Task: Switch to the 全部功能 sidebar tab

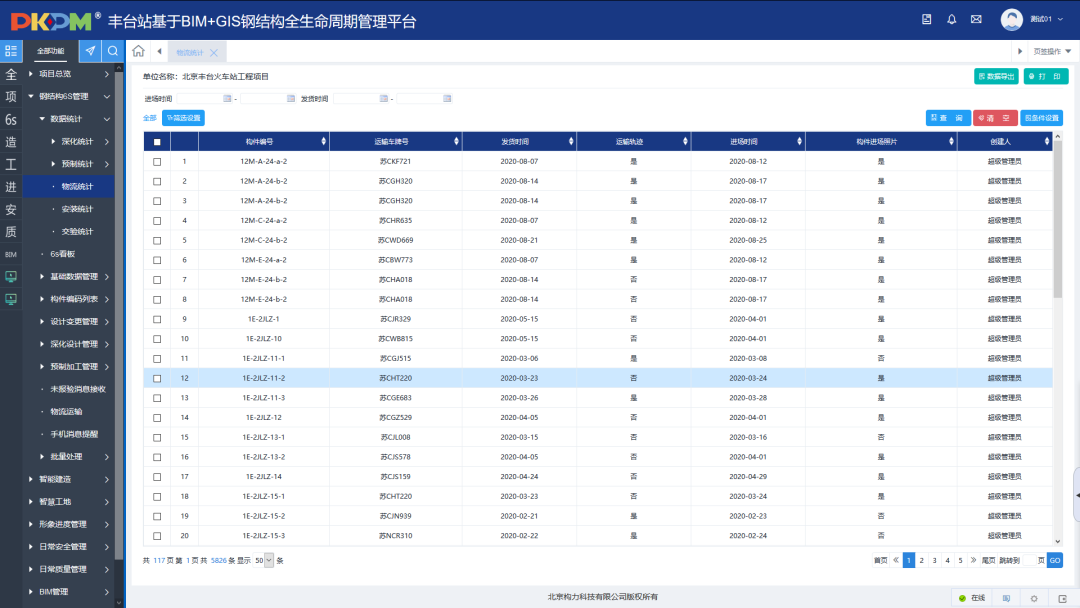Action: pyautogui.click(x=50, y=51)
